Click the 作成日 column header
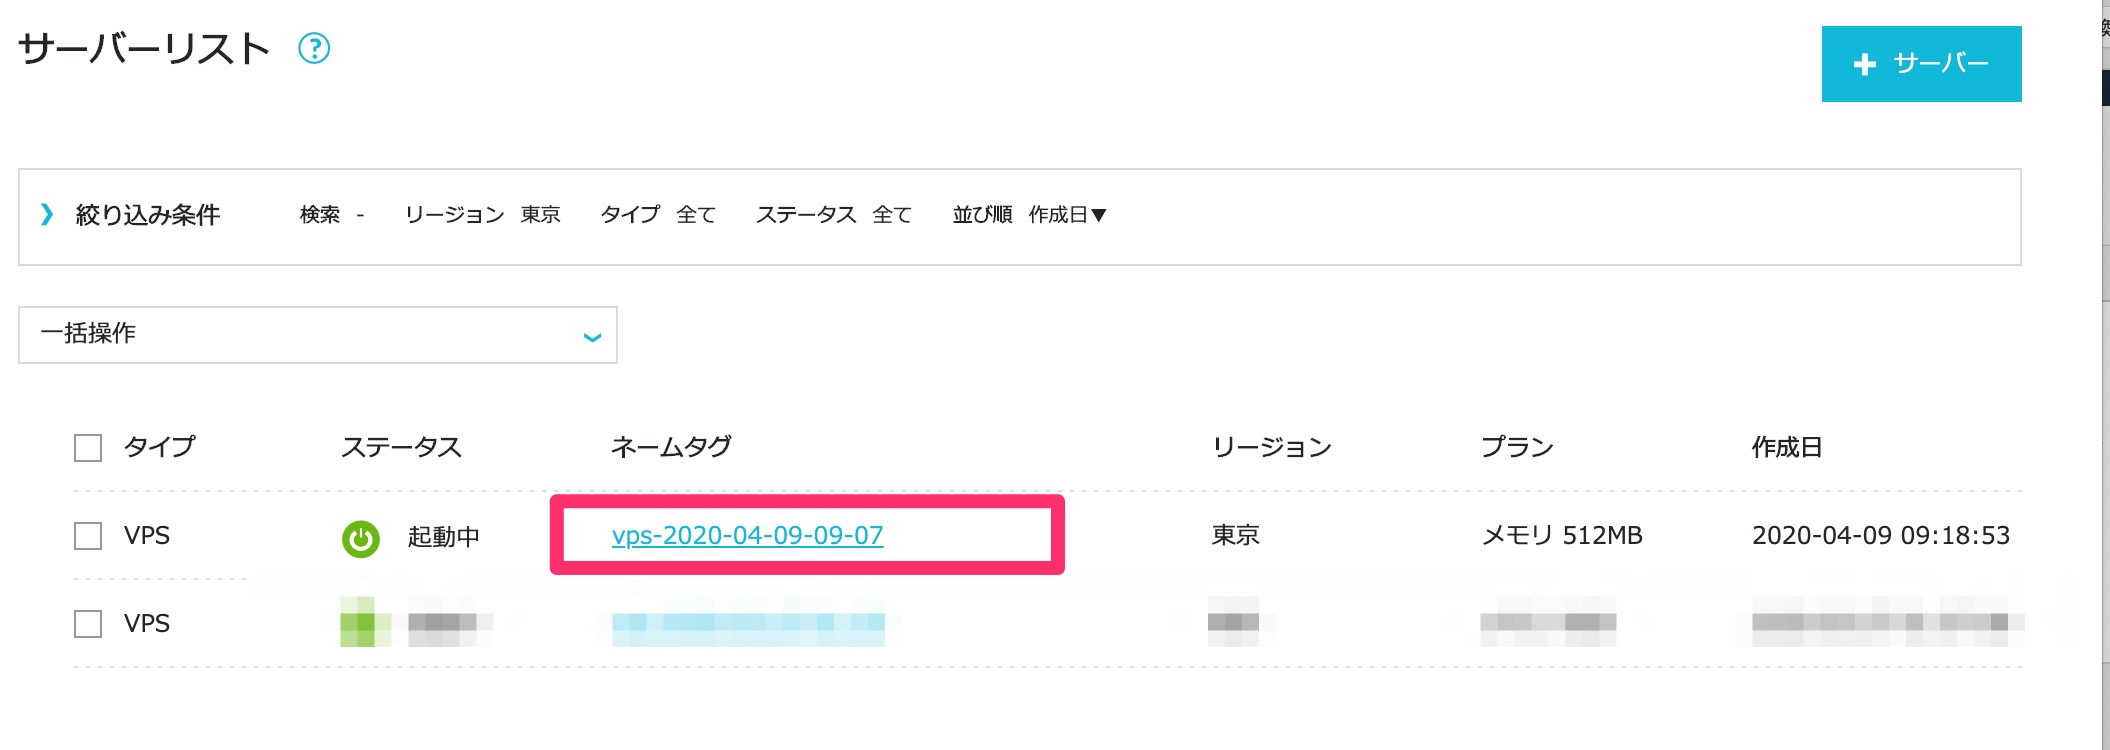Screen dimensions: 2110x750 coord(1786,447)
